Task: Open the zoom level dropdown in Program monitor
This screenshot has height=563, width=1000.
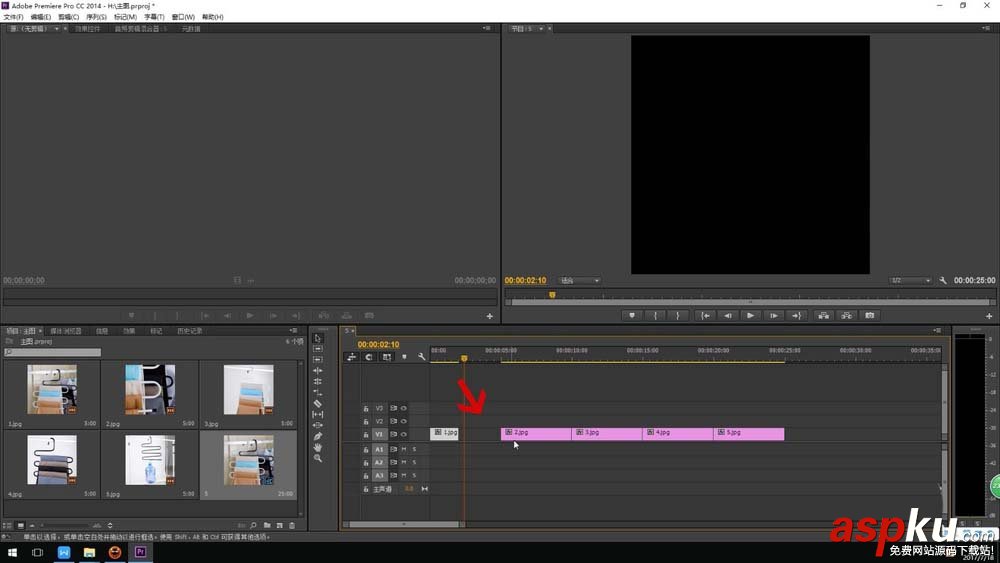Action: coord(580,281)
